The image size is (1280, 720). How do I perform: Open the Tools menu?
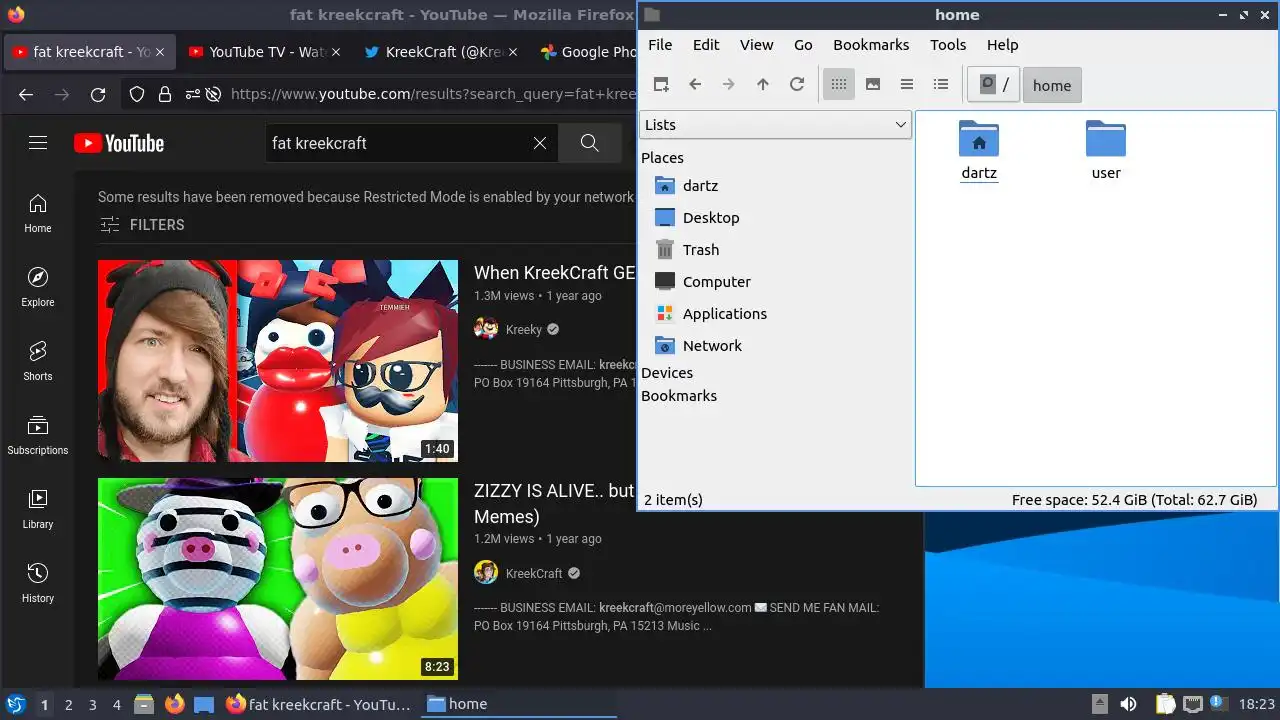(948, 45)
